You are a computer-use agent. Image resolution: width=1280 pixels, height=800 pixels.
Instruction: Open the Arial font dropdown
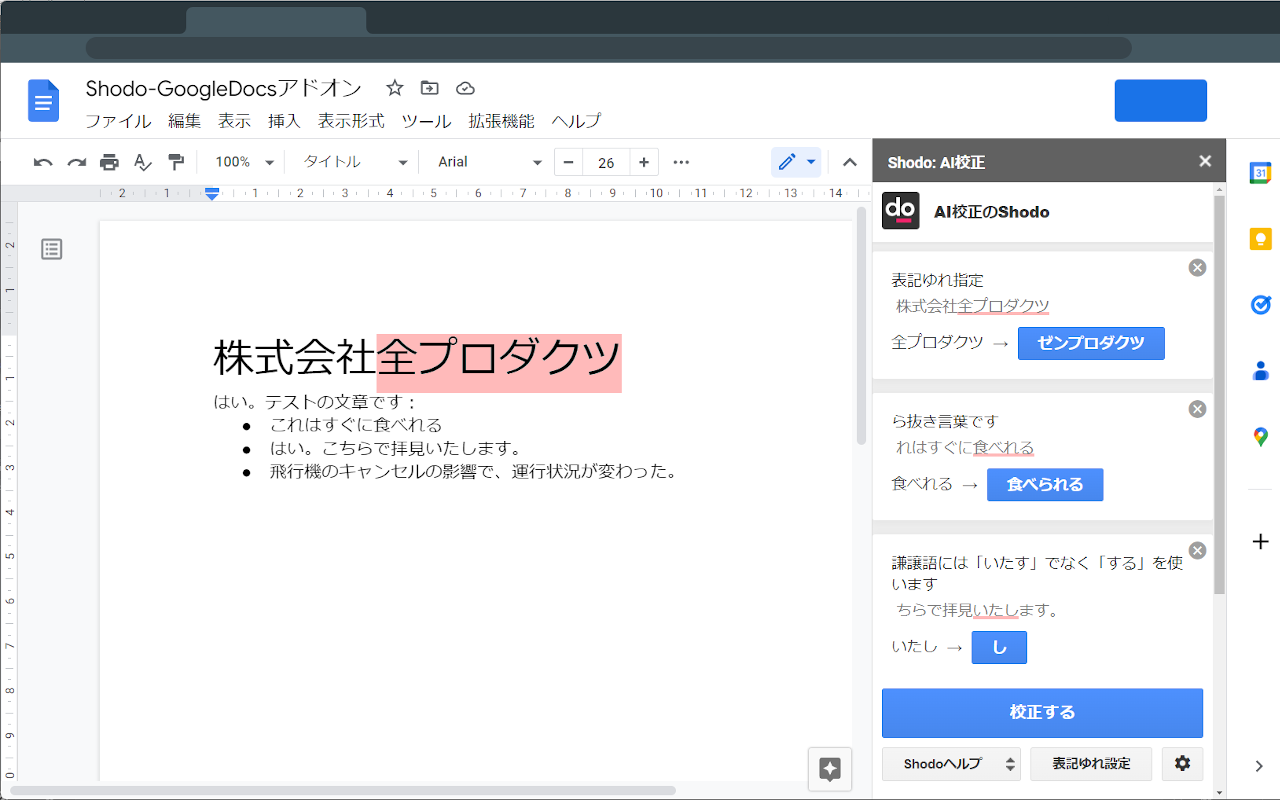coord(490,162)
